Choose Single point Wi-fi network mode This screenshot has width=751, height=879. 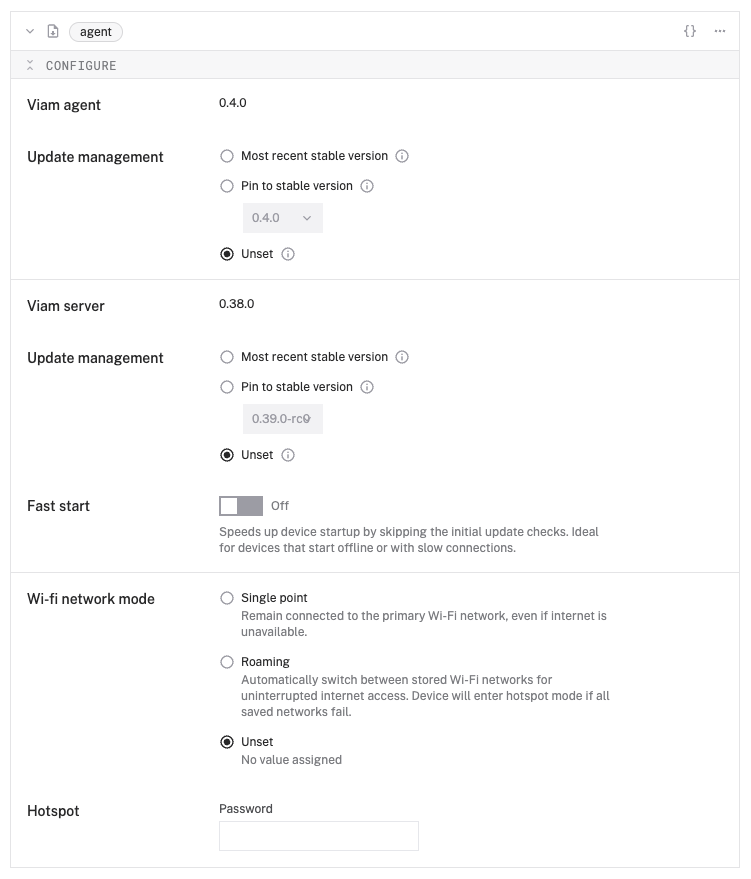227,598
